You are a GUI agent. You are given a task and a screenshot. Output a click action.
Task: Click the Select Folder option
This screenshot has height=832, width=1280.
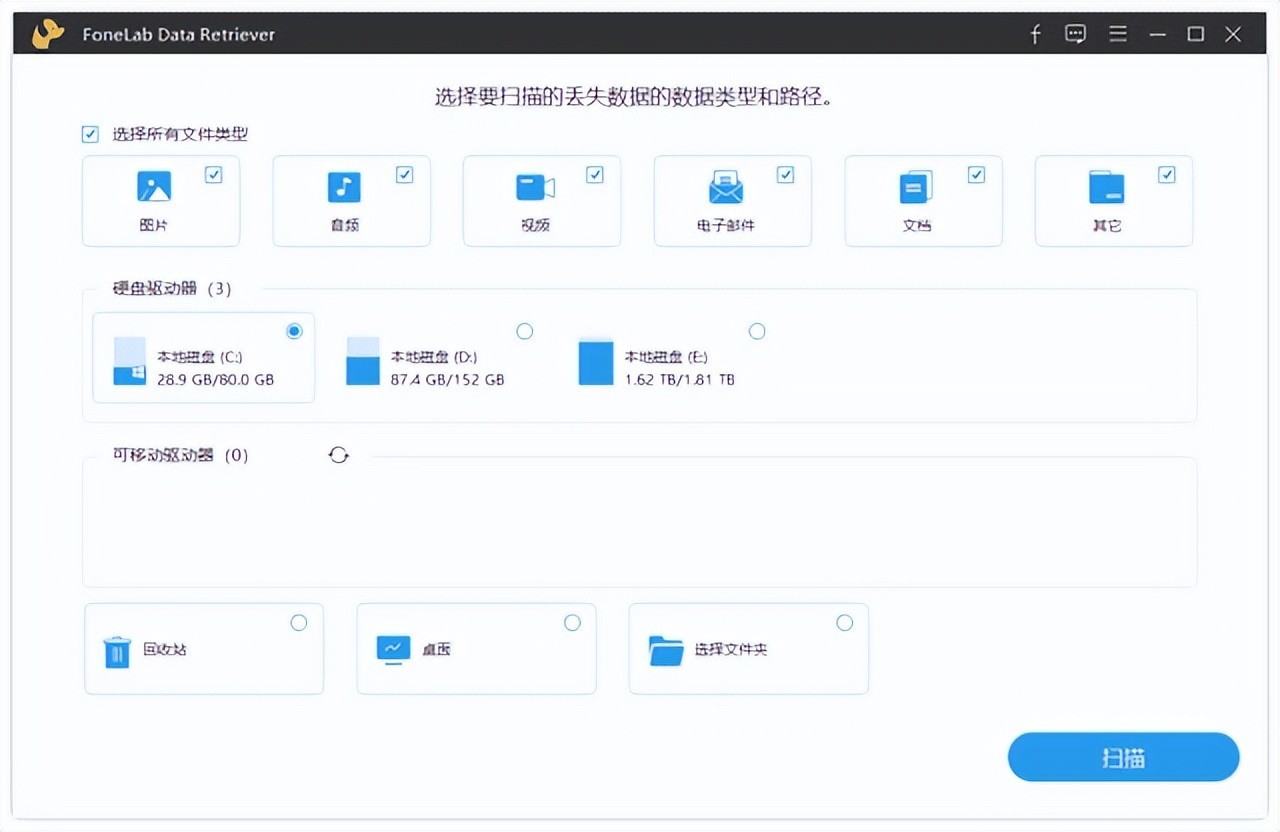click(x=844, y=623)
